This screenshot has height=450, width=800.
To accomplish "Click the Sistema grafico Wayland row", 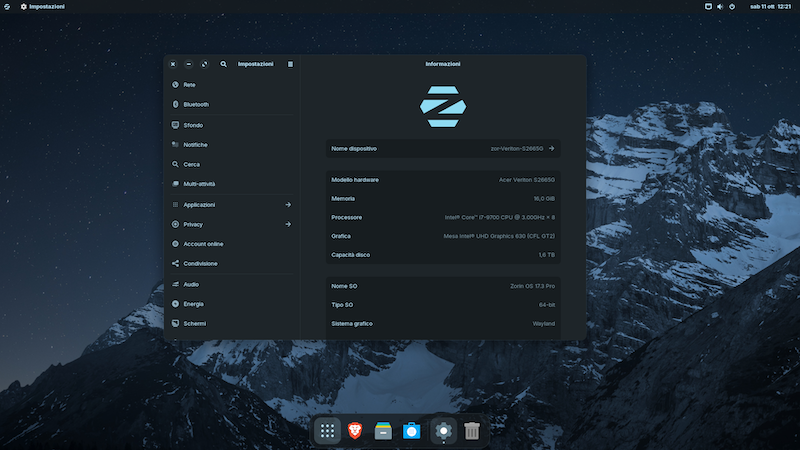I will coord(443,324).
